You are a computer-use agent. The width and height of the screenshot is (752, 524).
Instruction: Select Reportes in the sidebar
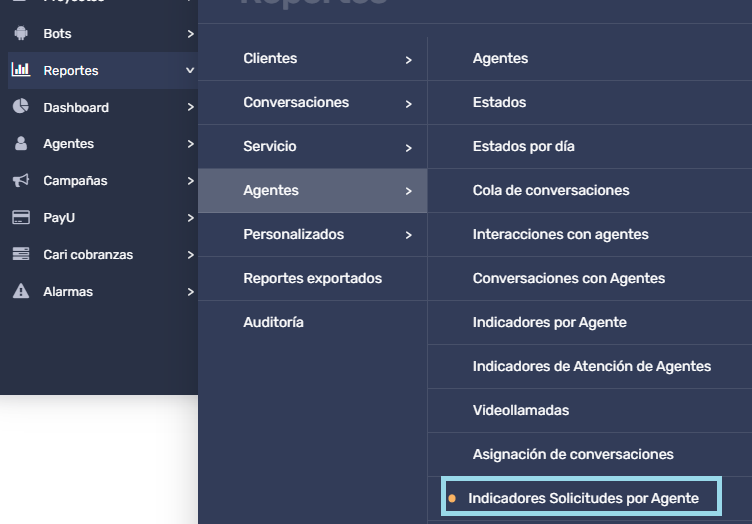(103, 70)
